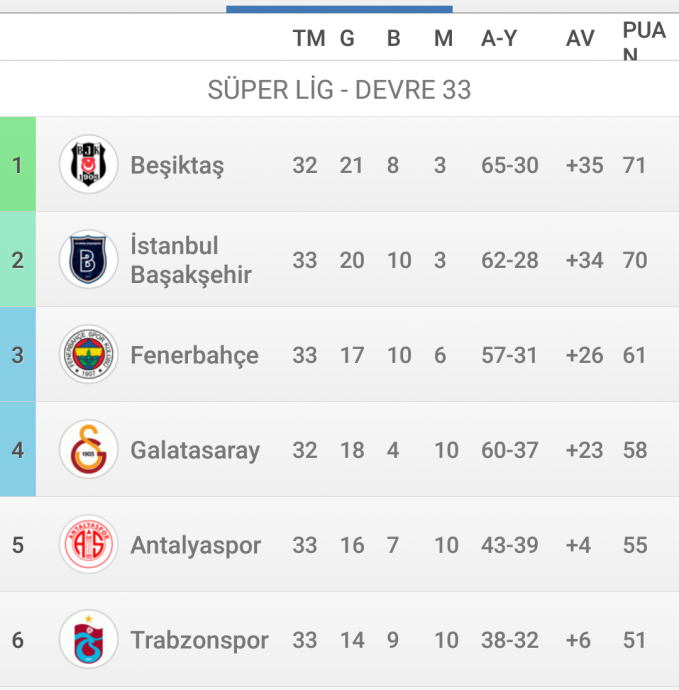The image size is (679, 690).
Task: Click the İstanbul Başakşehir club crest
Action: click(x=88, y=259)
